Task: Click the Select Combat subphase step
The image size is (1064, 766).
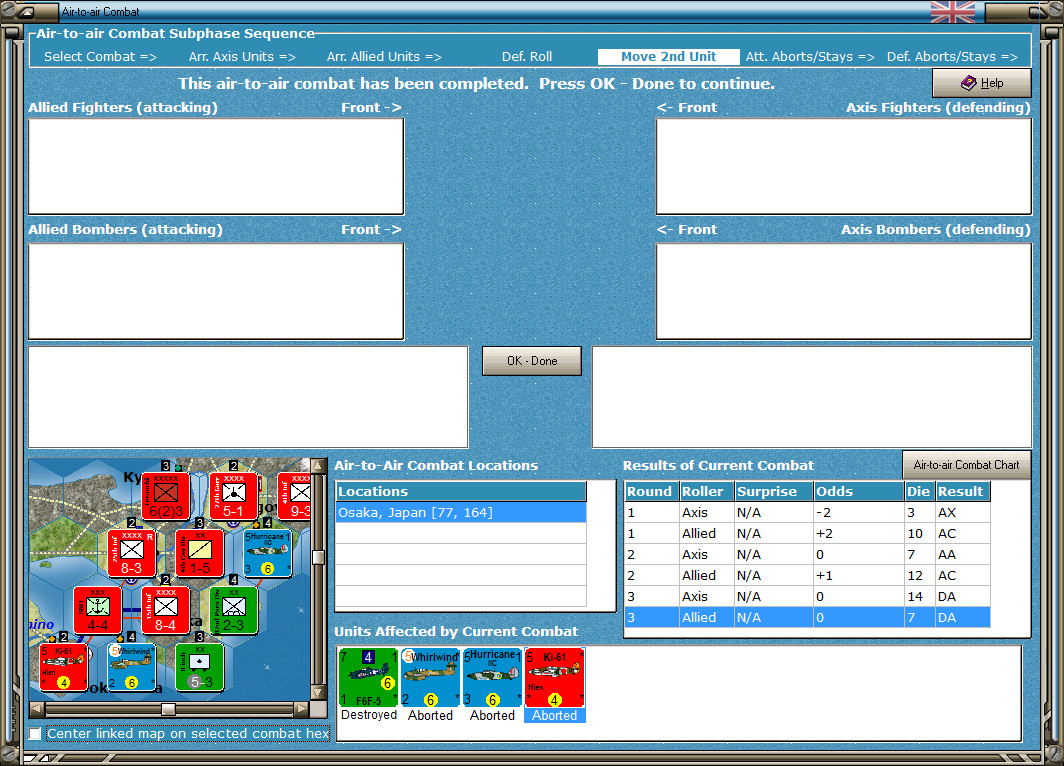Action: click(100, 57)
